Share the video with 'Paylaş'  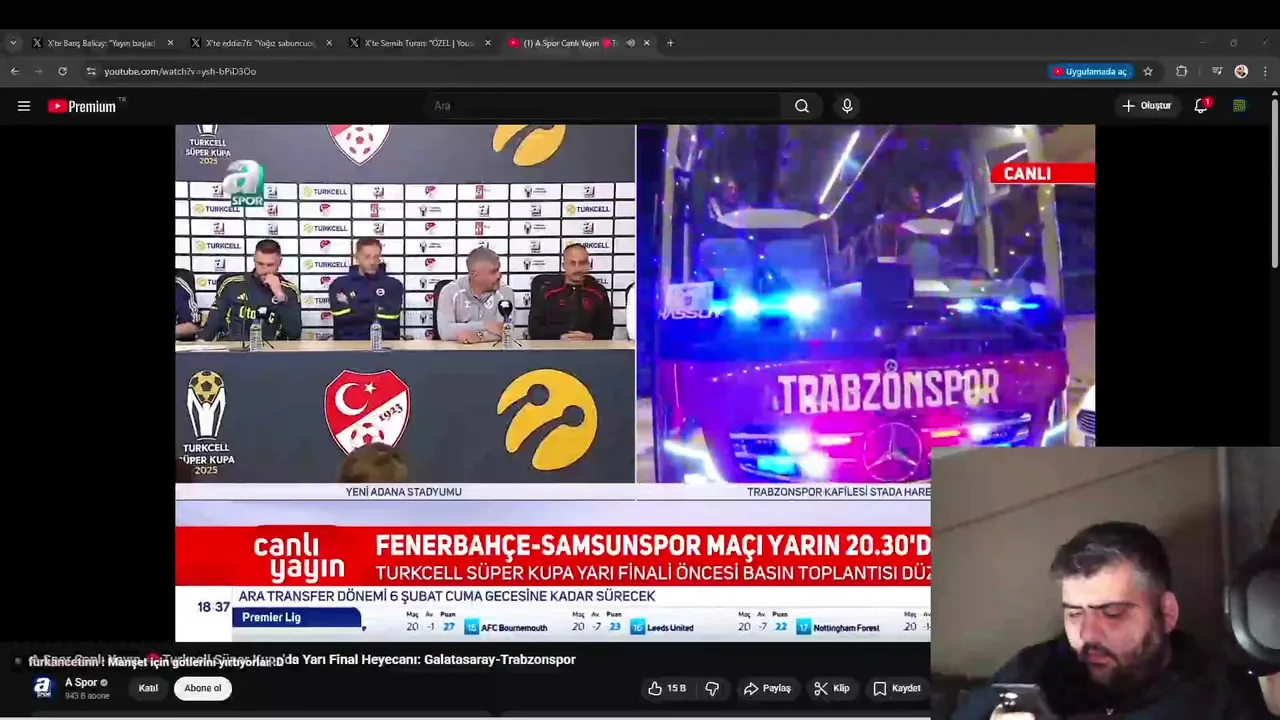coord(767,688)
